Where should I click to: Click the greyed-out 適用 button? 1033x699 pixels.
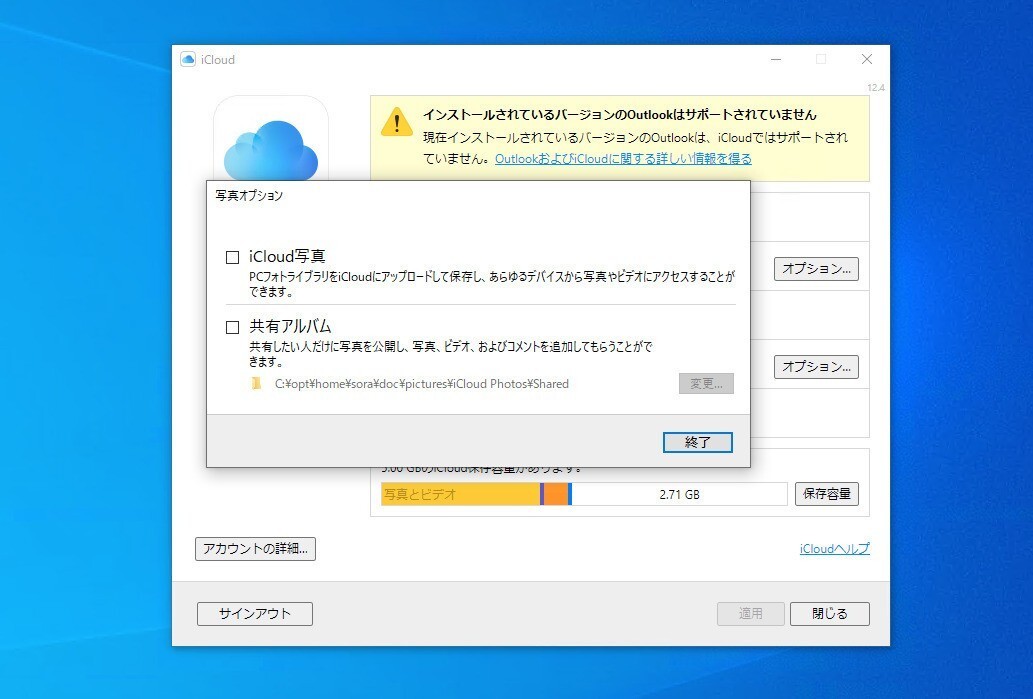click(x=750, y=614)
